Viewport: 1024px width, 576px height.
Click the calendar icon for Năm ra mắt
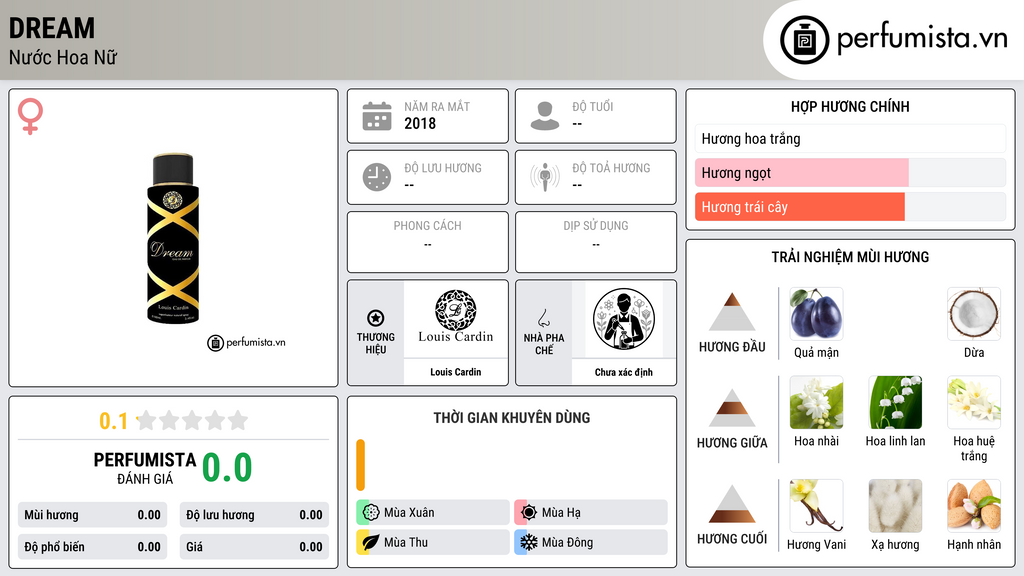pyautogui.click(x=377, y=116)
